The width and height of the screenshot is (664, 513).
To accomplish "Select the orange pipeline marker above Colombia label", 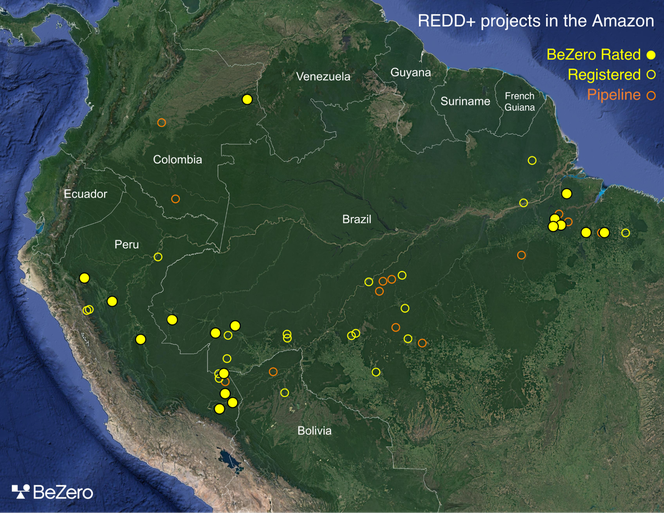I will 161,123.
